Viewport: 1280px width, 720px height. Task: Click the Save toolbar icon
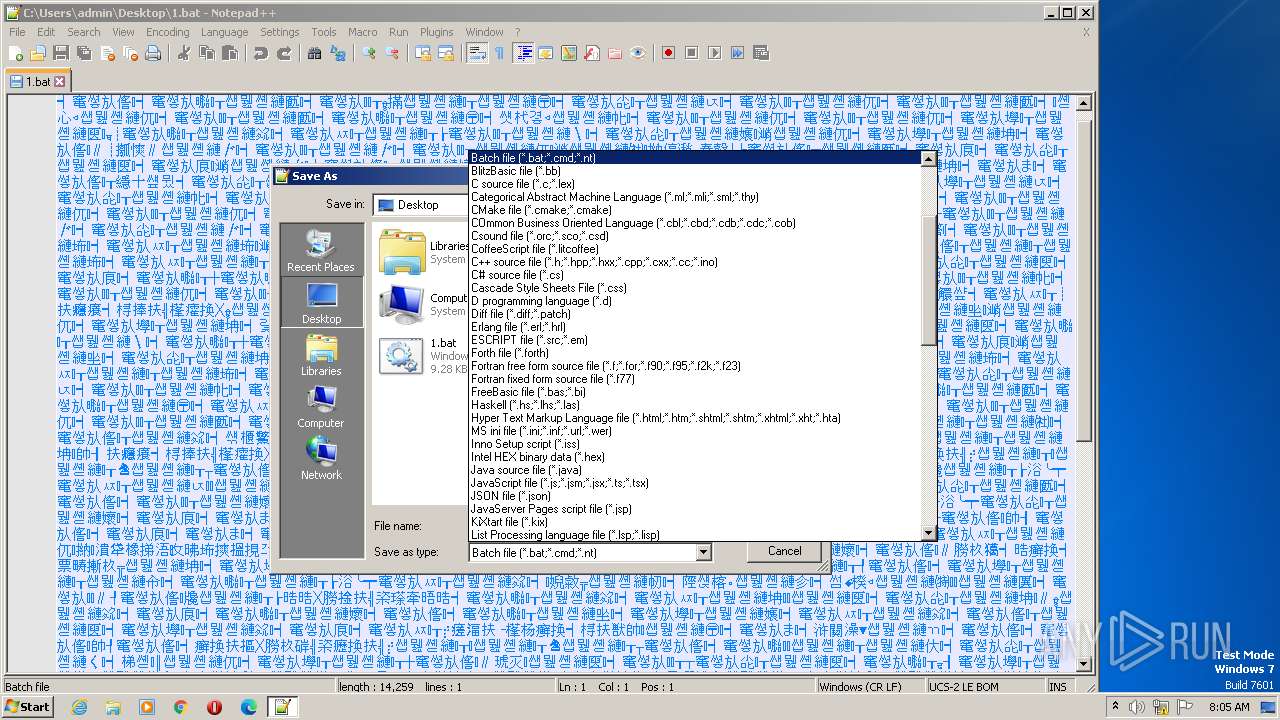pyautogui.click(x=61, y=53)
